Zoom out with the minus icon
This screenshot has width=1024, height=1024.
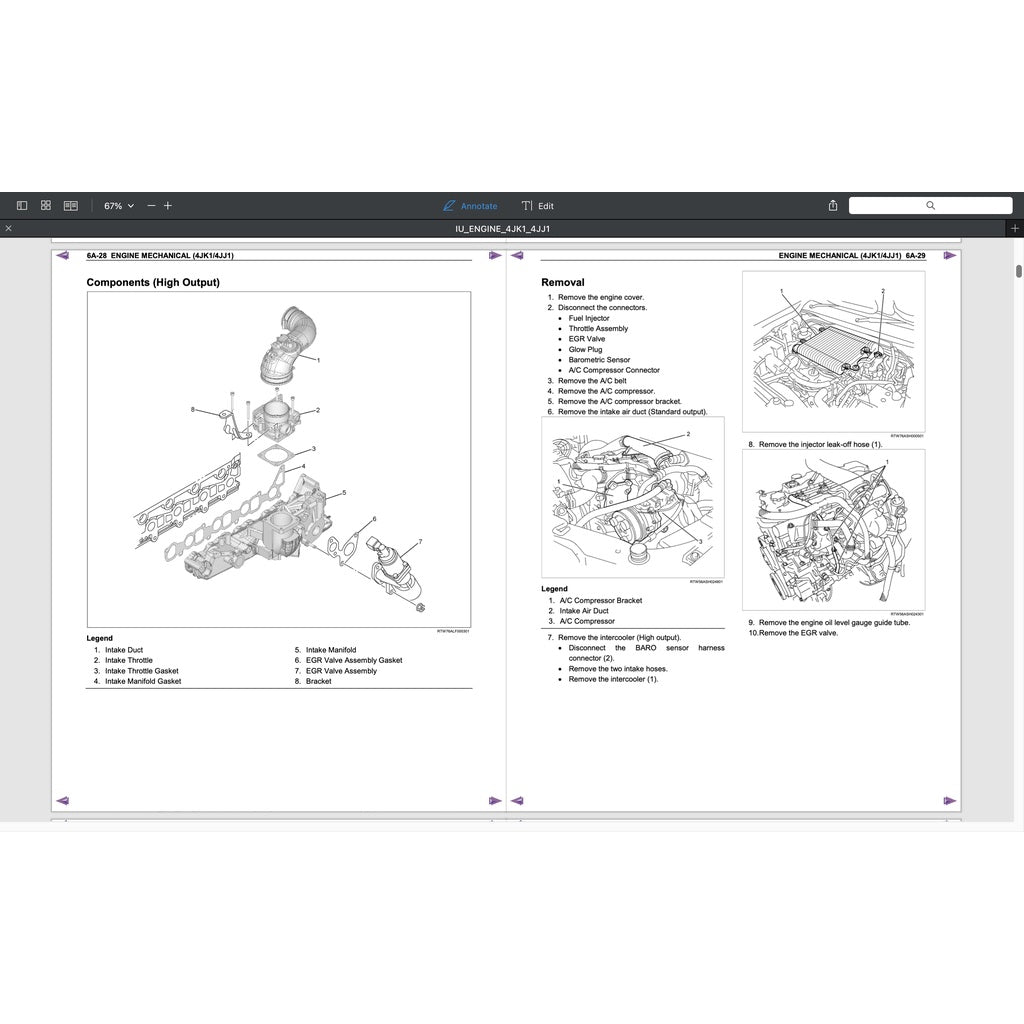click(x=150, y=205)
